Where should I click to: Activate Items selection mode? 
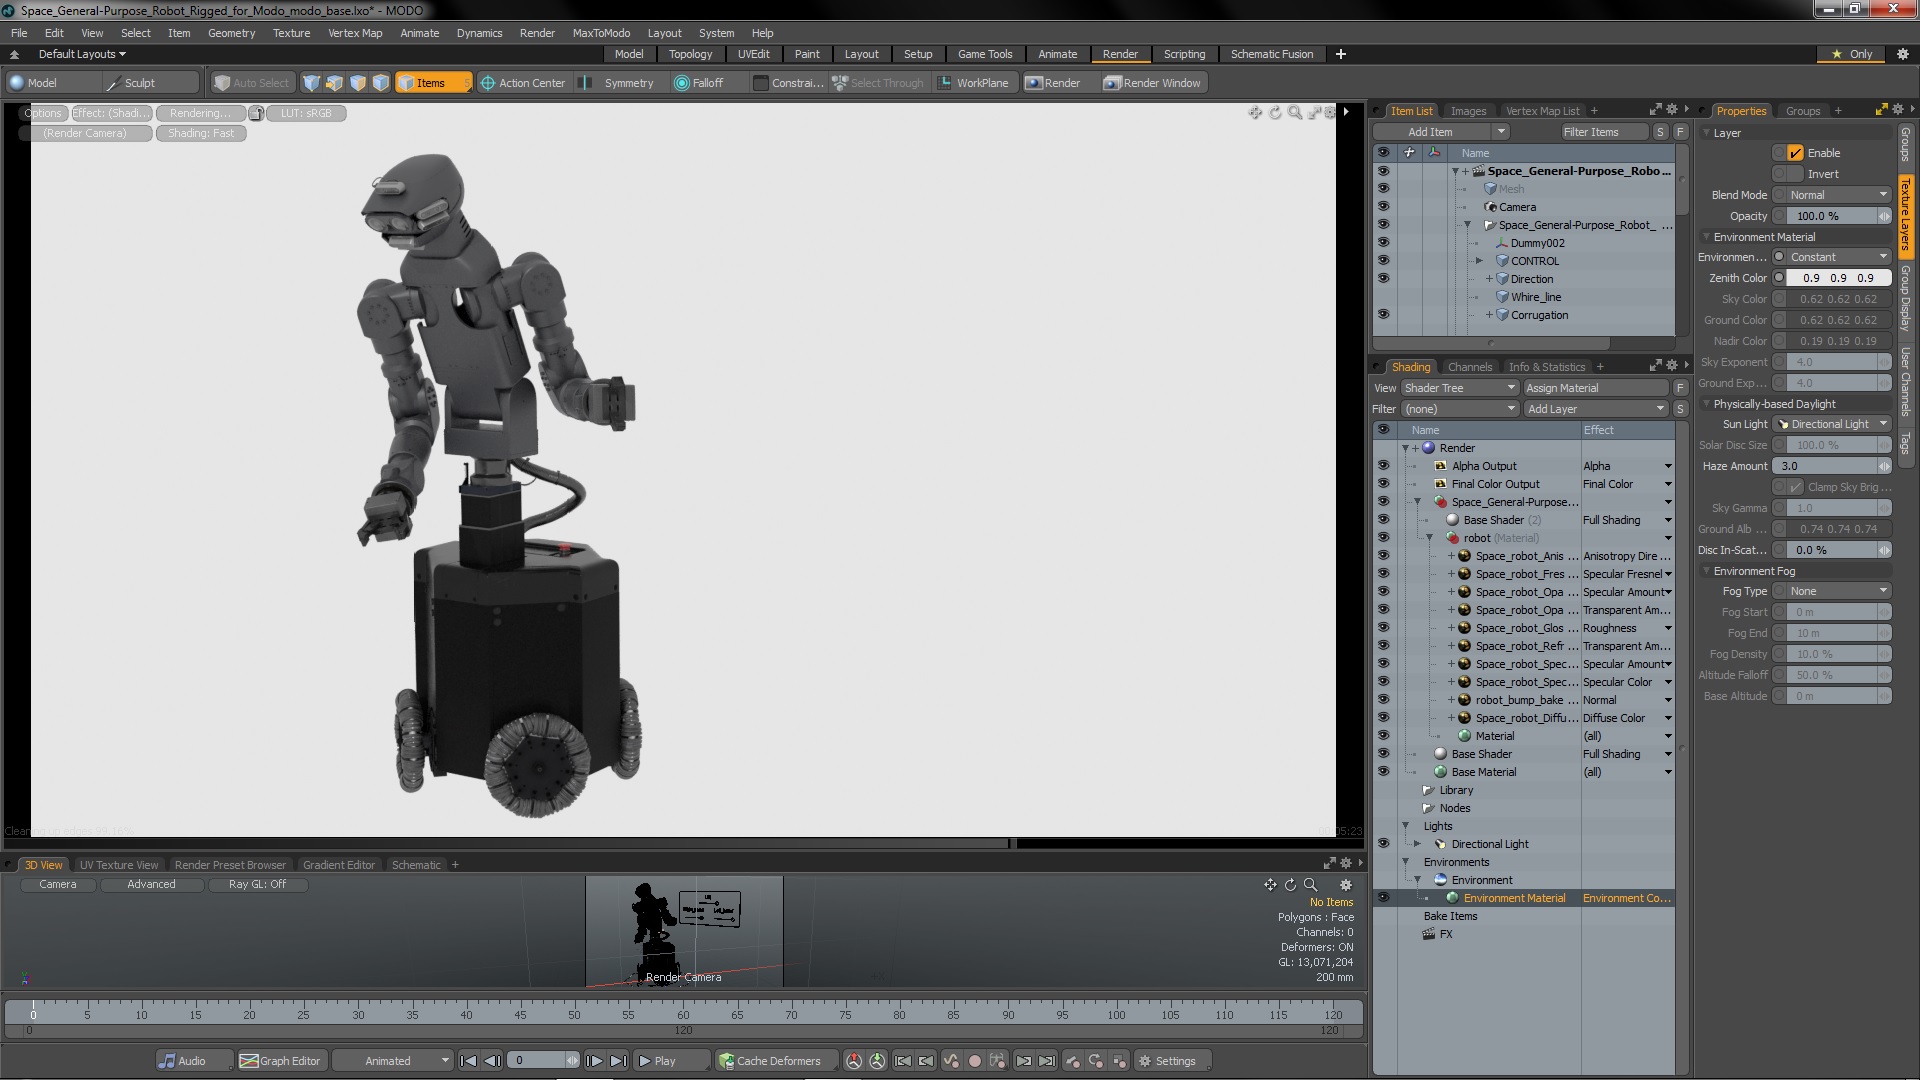tap(432, 83)
